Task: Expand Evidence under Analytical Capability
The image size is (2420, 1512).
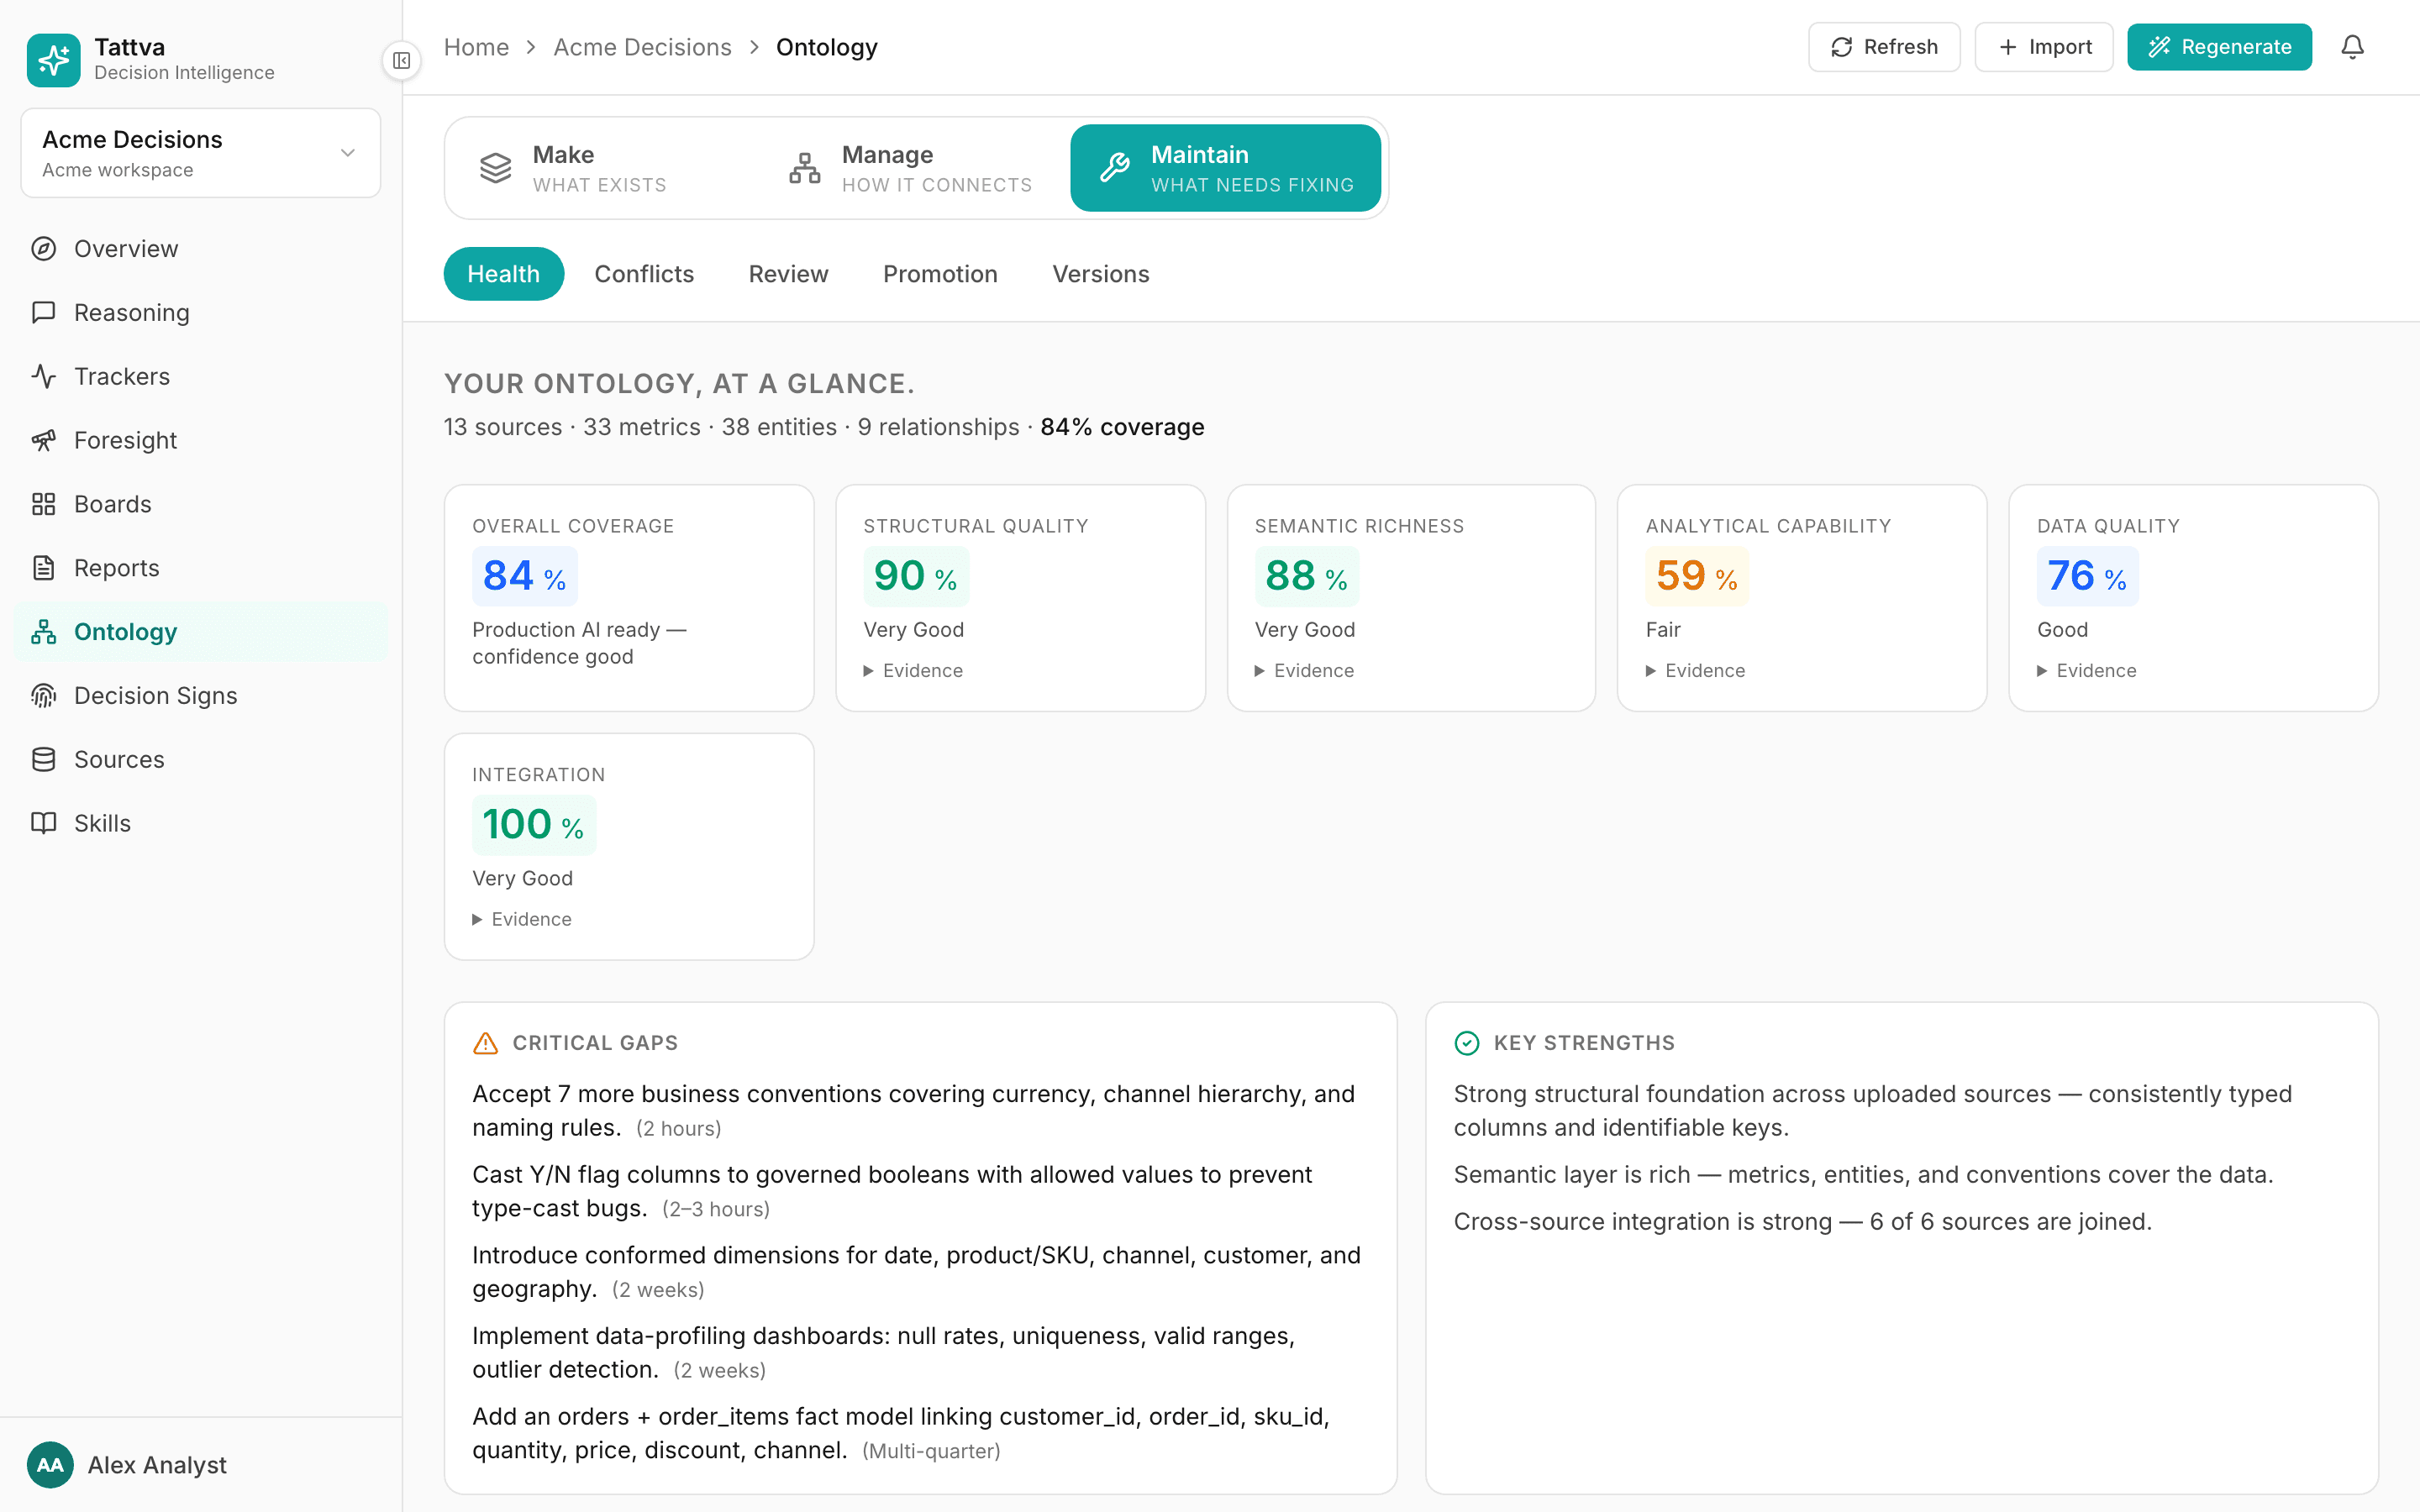Action: tap(1695, 671)
